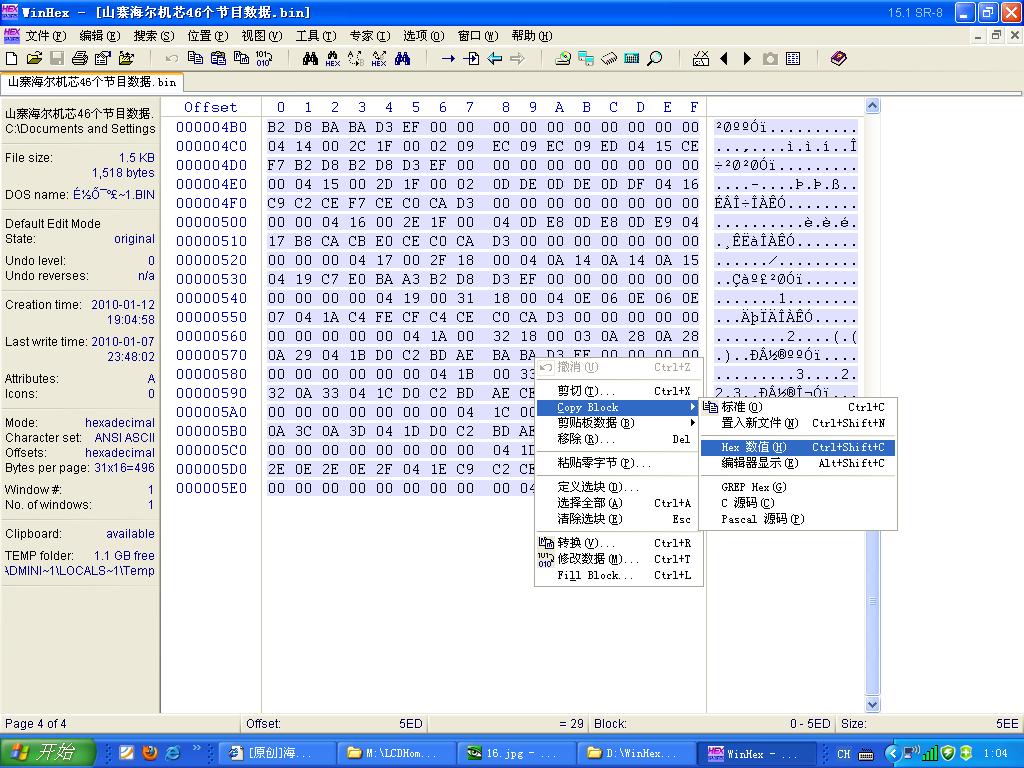
Task: Click the Modify Data 101/010 toolbar icon
Action: pos(264,59)
